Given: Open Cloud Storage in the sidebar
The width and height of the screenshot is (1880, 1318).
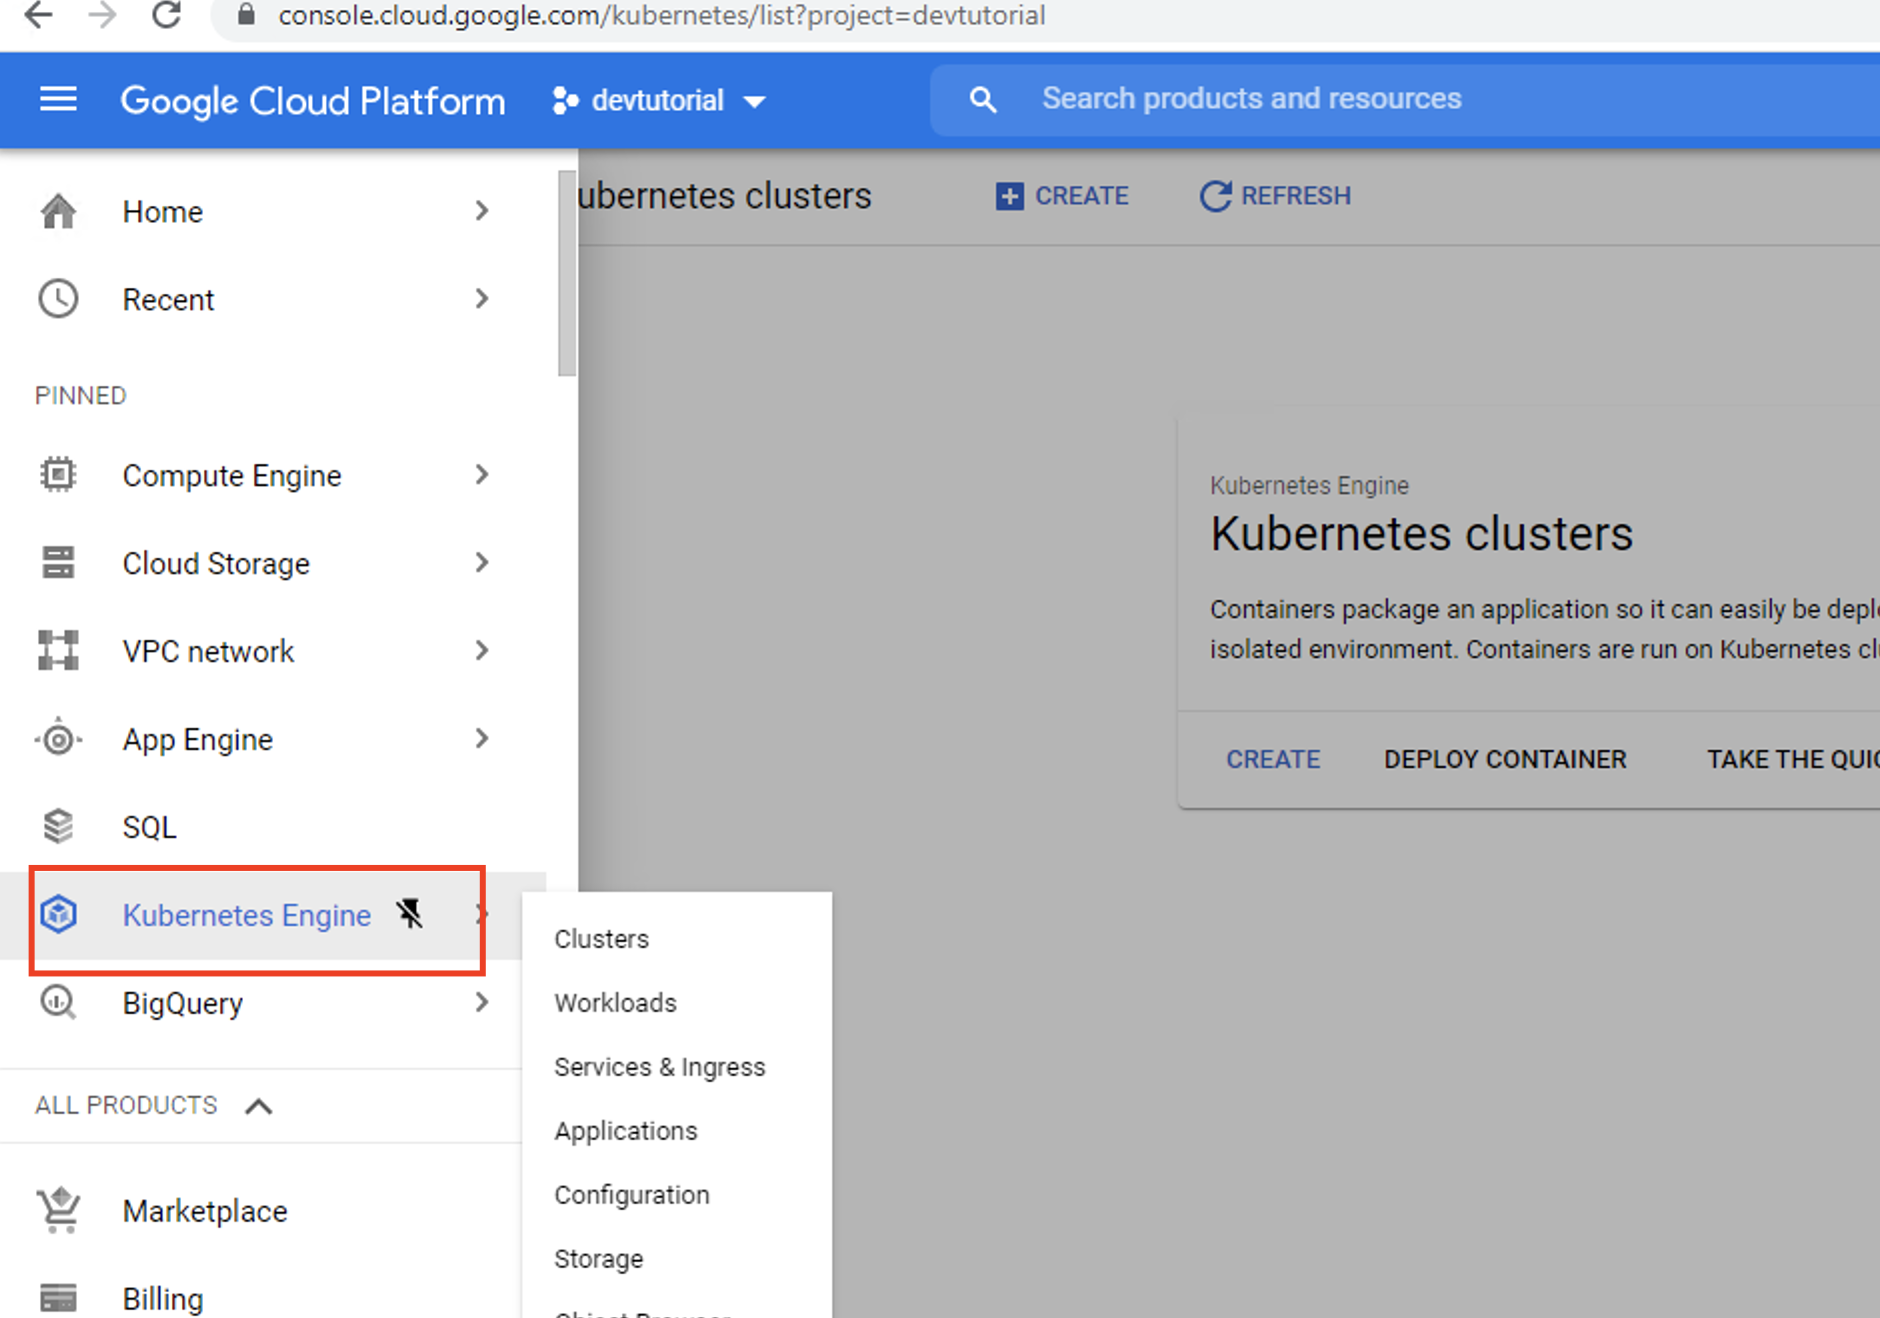Looking at the screenshot, I should tap(216, 563).
